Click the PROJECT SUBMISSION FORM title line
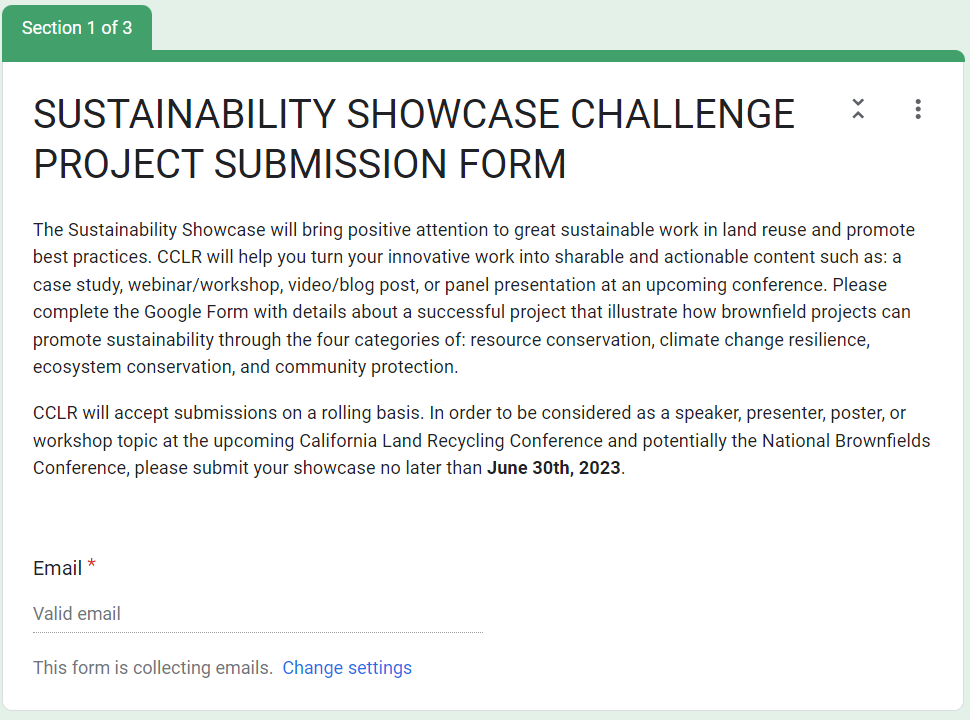The image size is (970, 720). click(299, 165)
